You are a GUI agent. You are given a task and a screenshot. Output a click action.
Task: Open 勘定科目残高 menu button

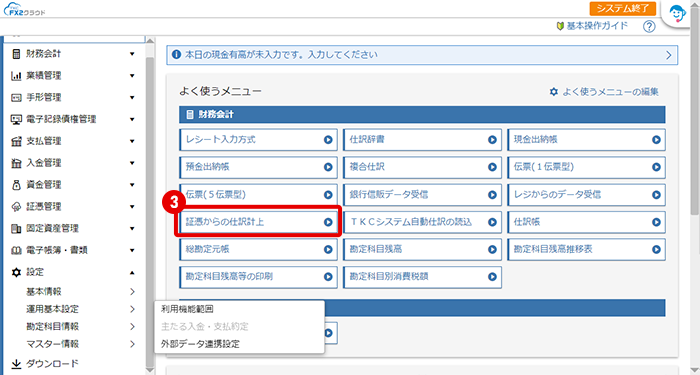(422, 250)
